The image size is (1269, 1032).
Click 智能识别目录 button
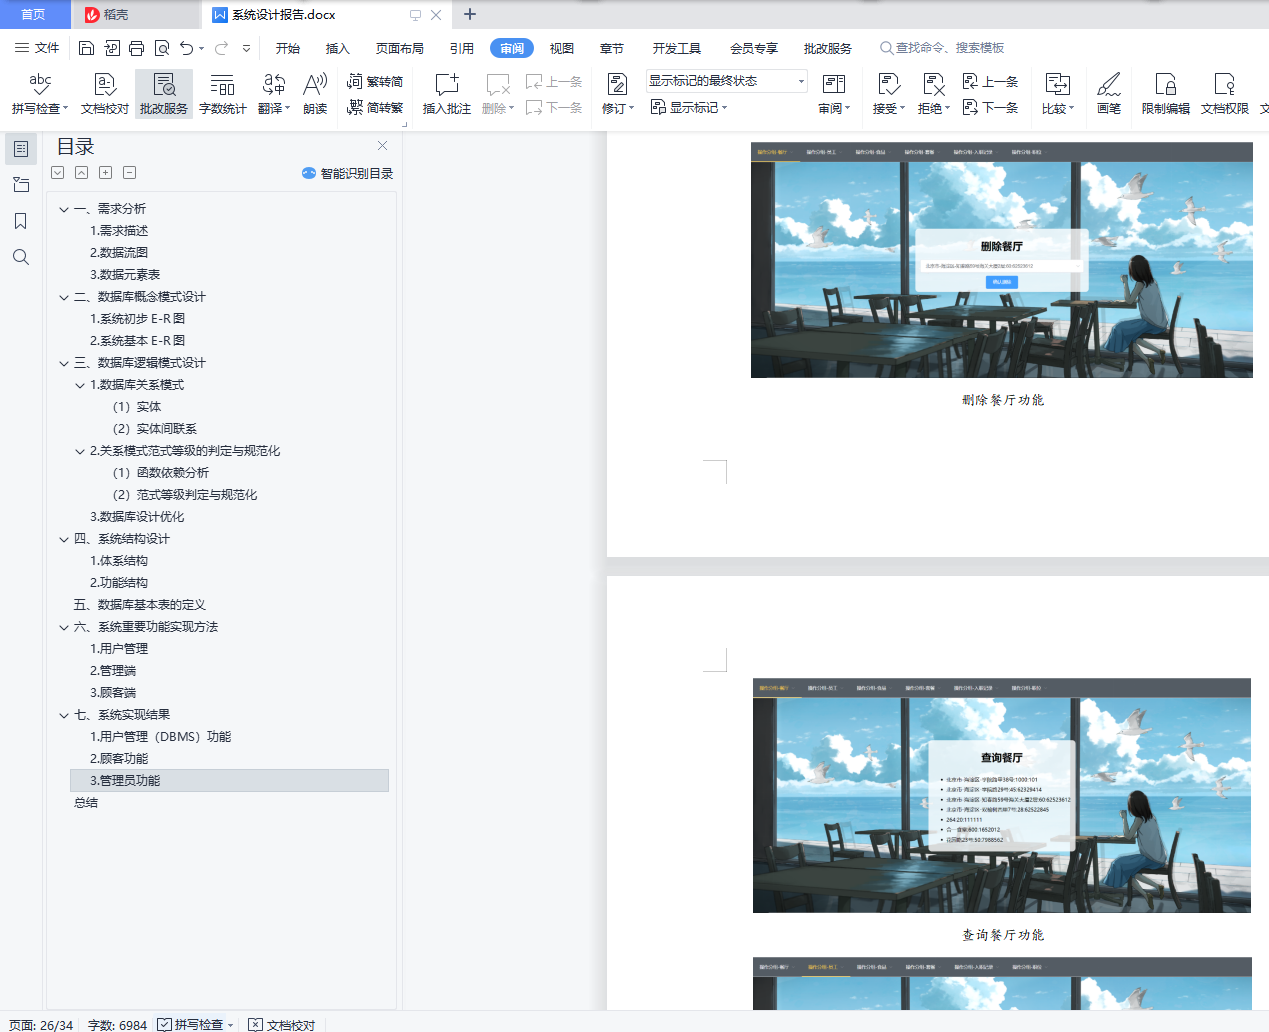[x=347, y=173]
